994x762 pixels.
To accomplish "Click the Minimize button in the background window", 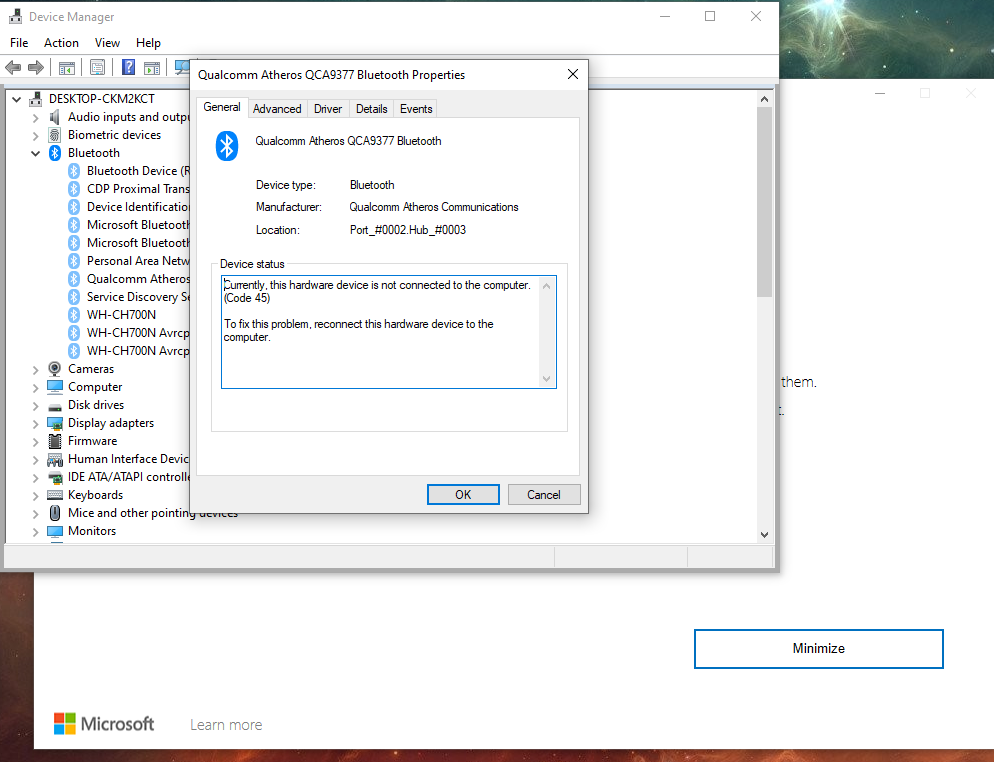I will point(818,649).
